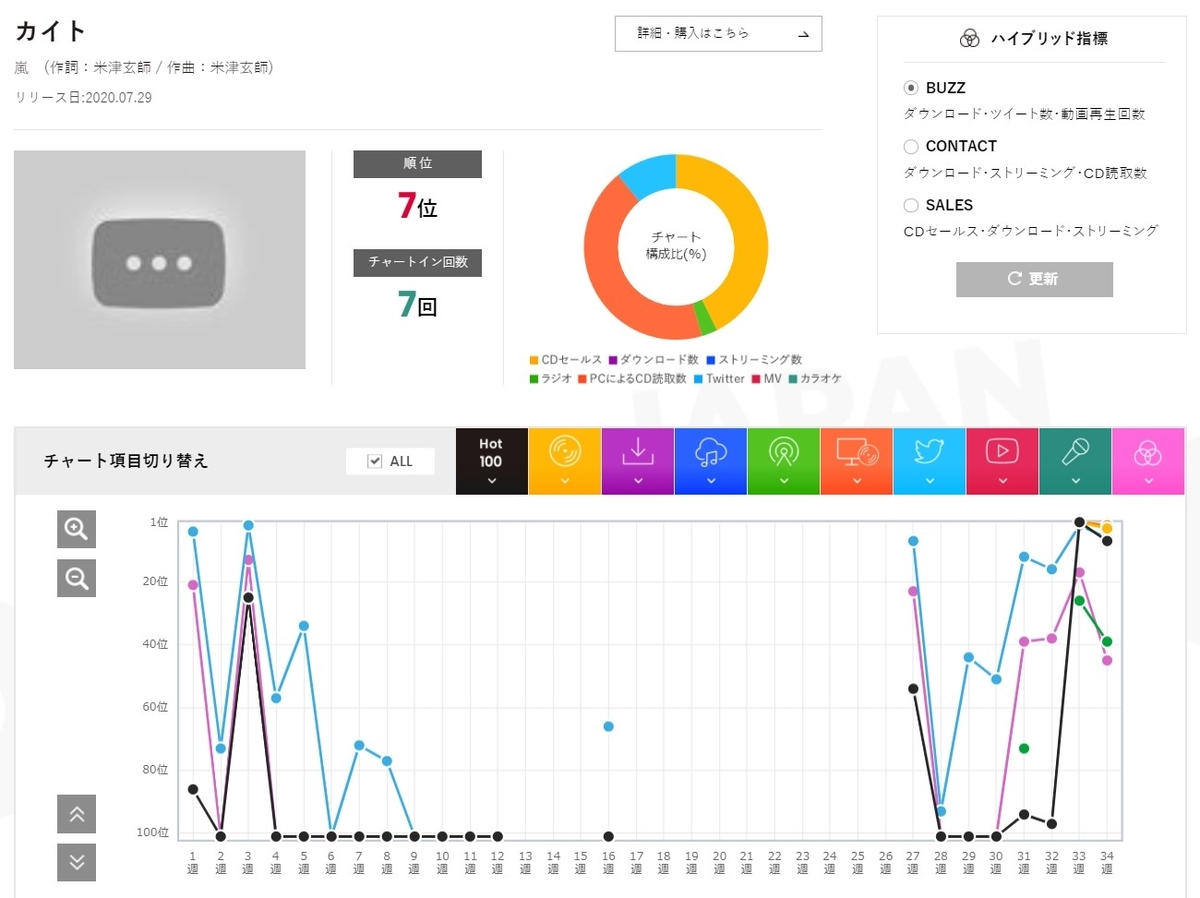This screenshot has height=898, width=1200.
Task: Click the ラジオ legend entry
Action: pyautogui.click(x=551, y=379)
